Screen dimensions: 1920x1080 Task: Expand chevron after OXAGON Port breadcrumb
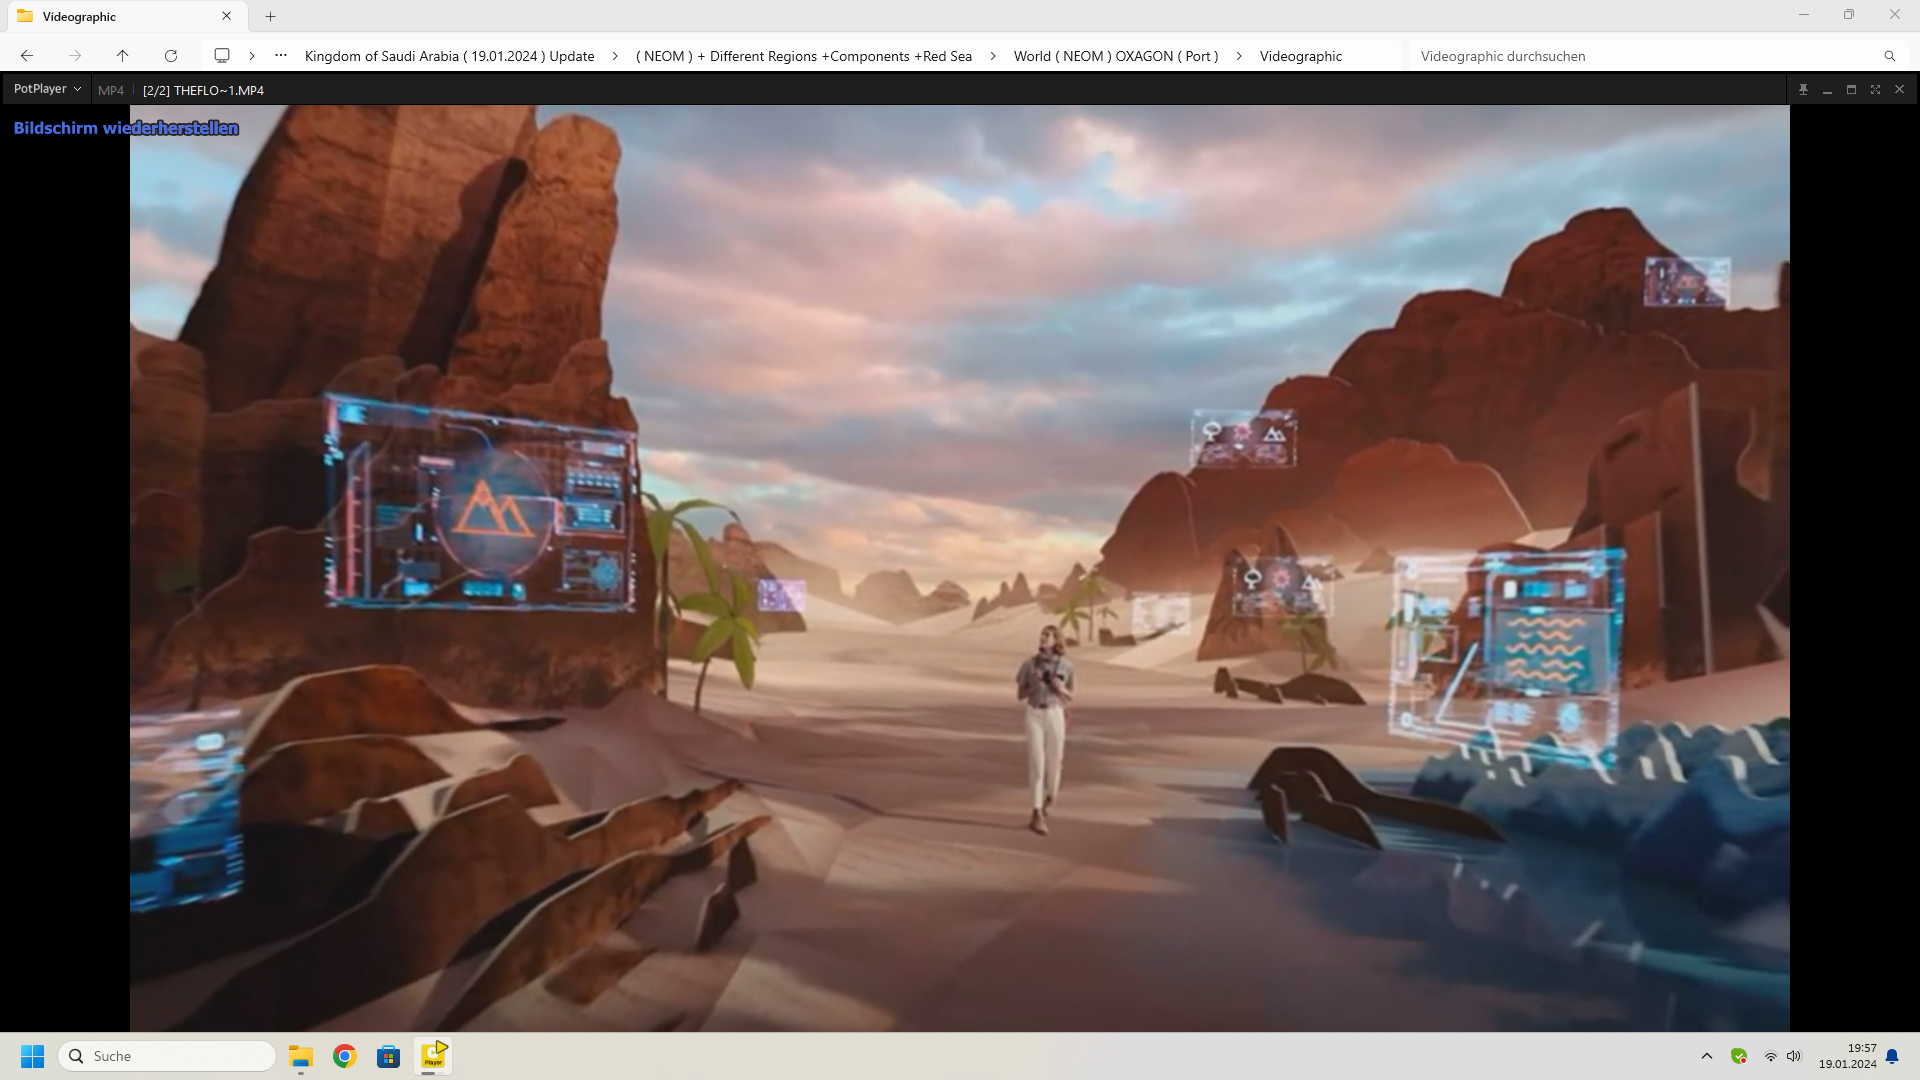tap(1239, 56)
